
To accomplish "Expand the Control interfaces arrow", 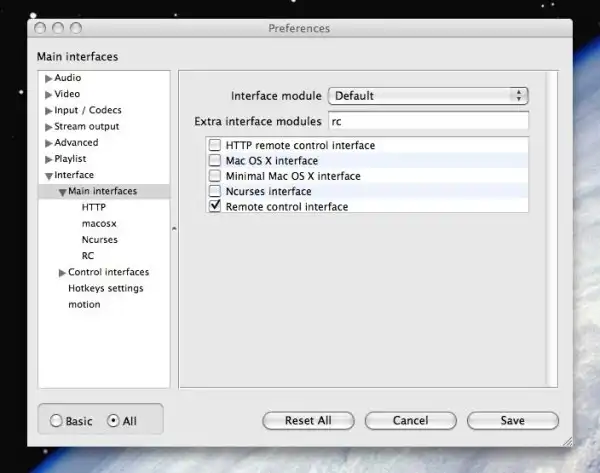I will [x=62, y=272].
